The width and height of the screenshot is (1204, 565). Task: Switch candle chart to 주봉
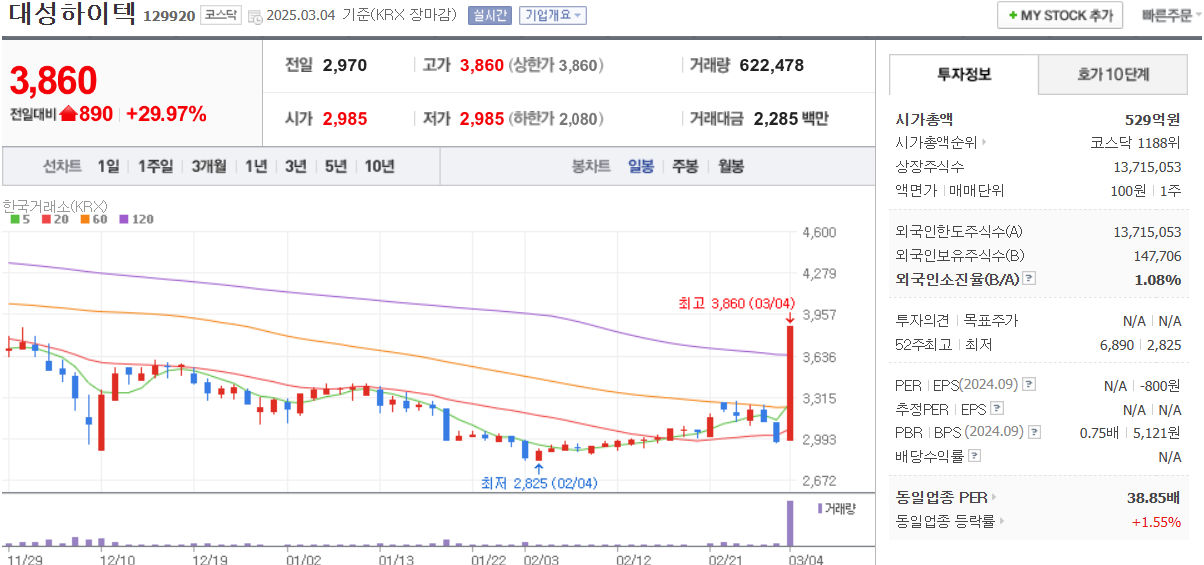tap(685, 166)
